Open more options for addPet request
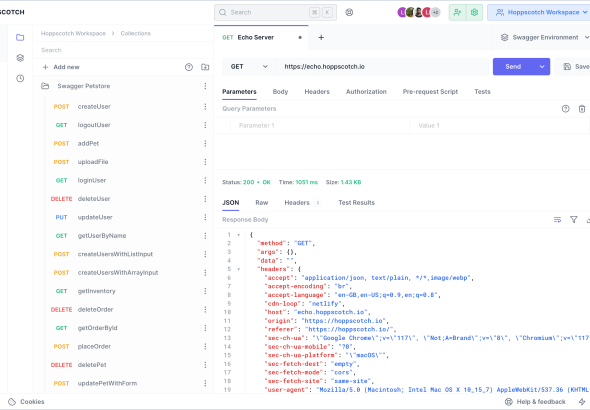This screenshot has height=410, width=590. pyautogui.click(x=205, y=143)
